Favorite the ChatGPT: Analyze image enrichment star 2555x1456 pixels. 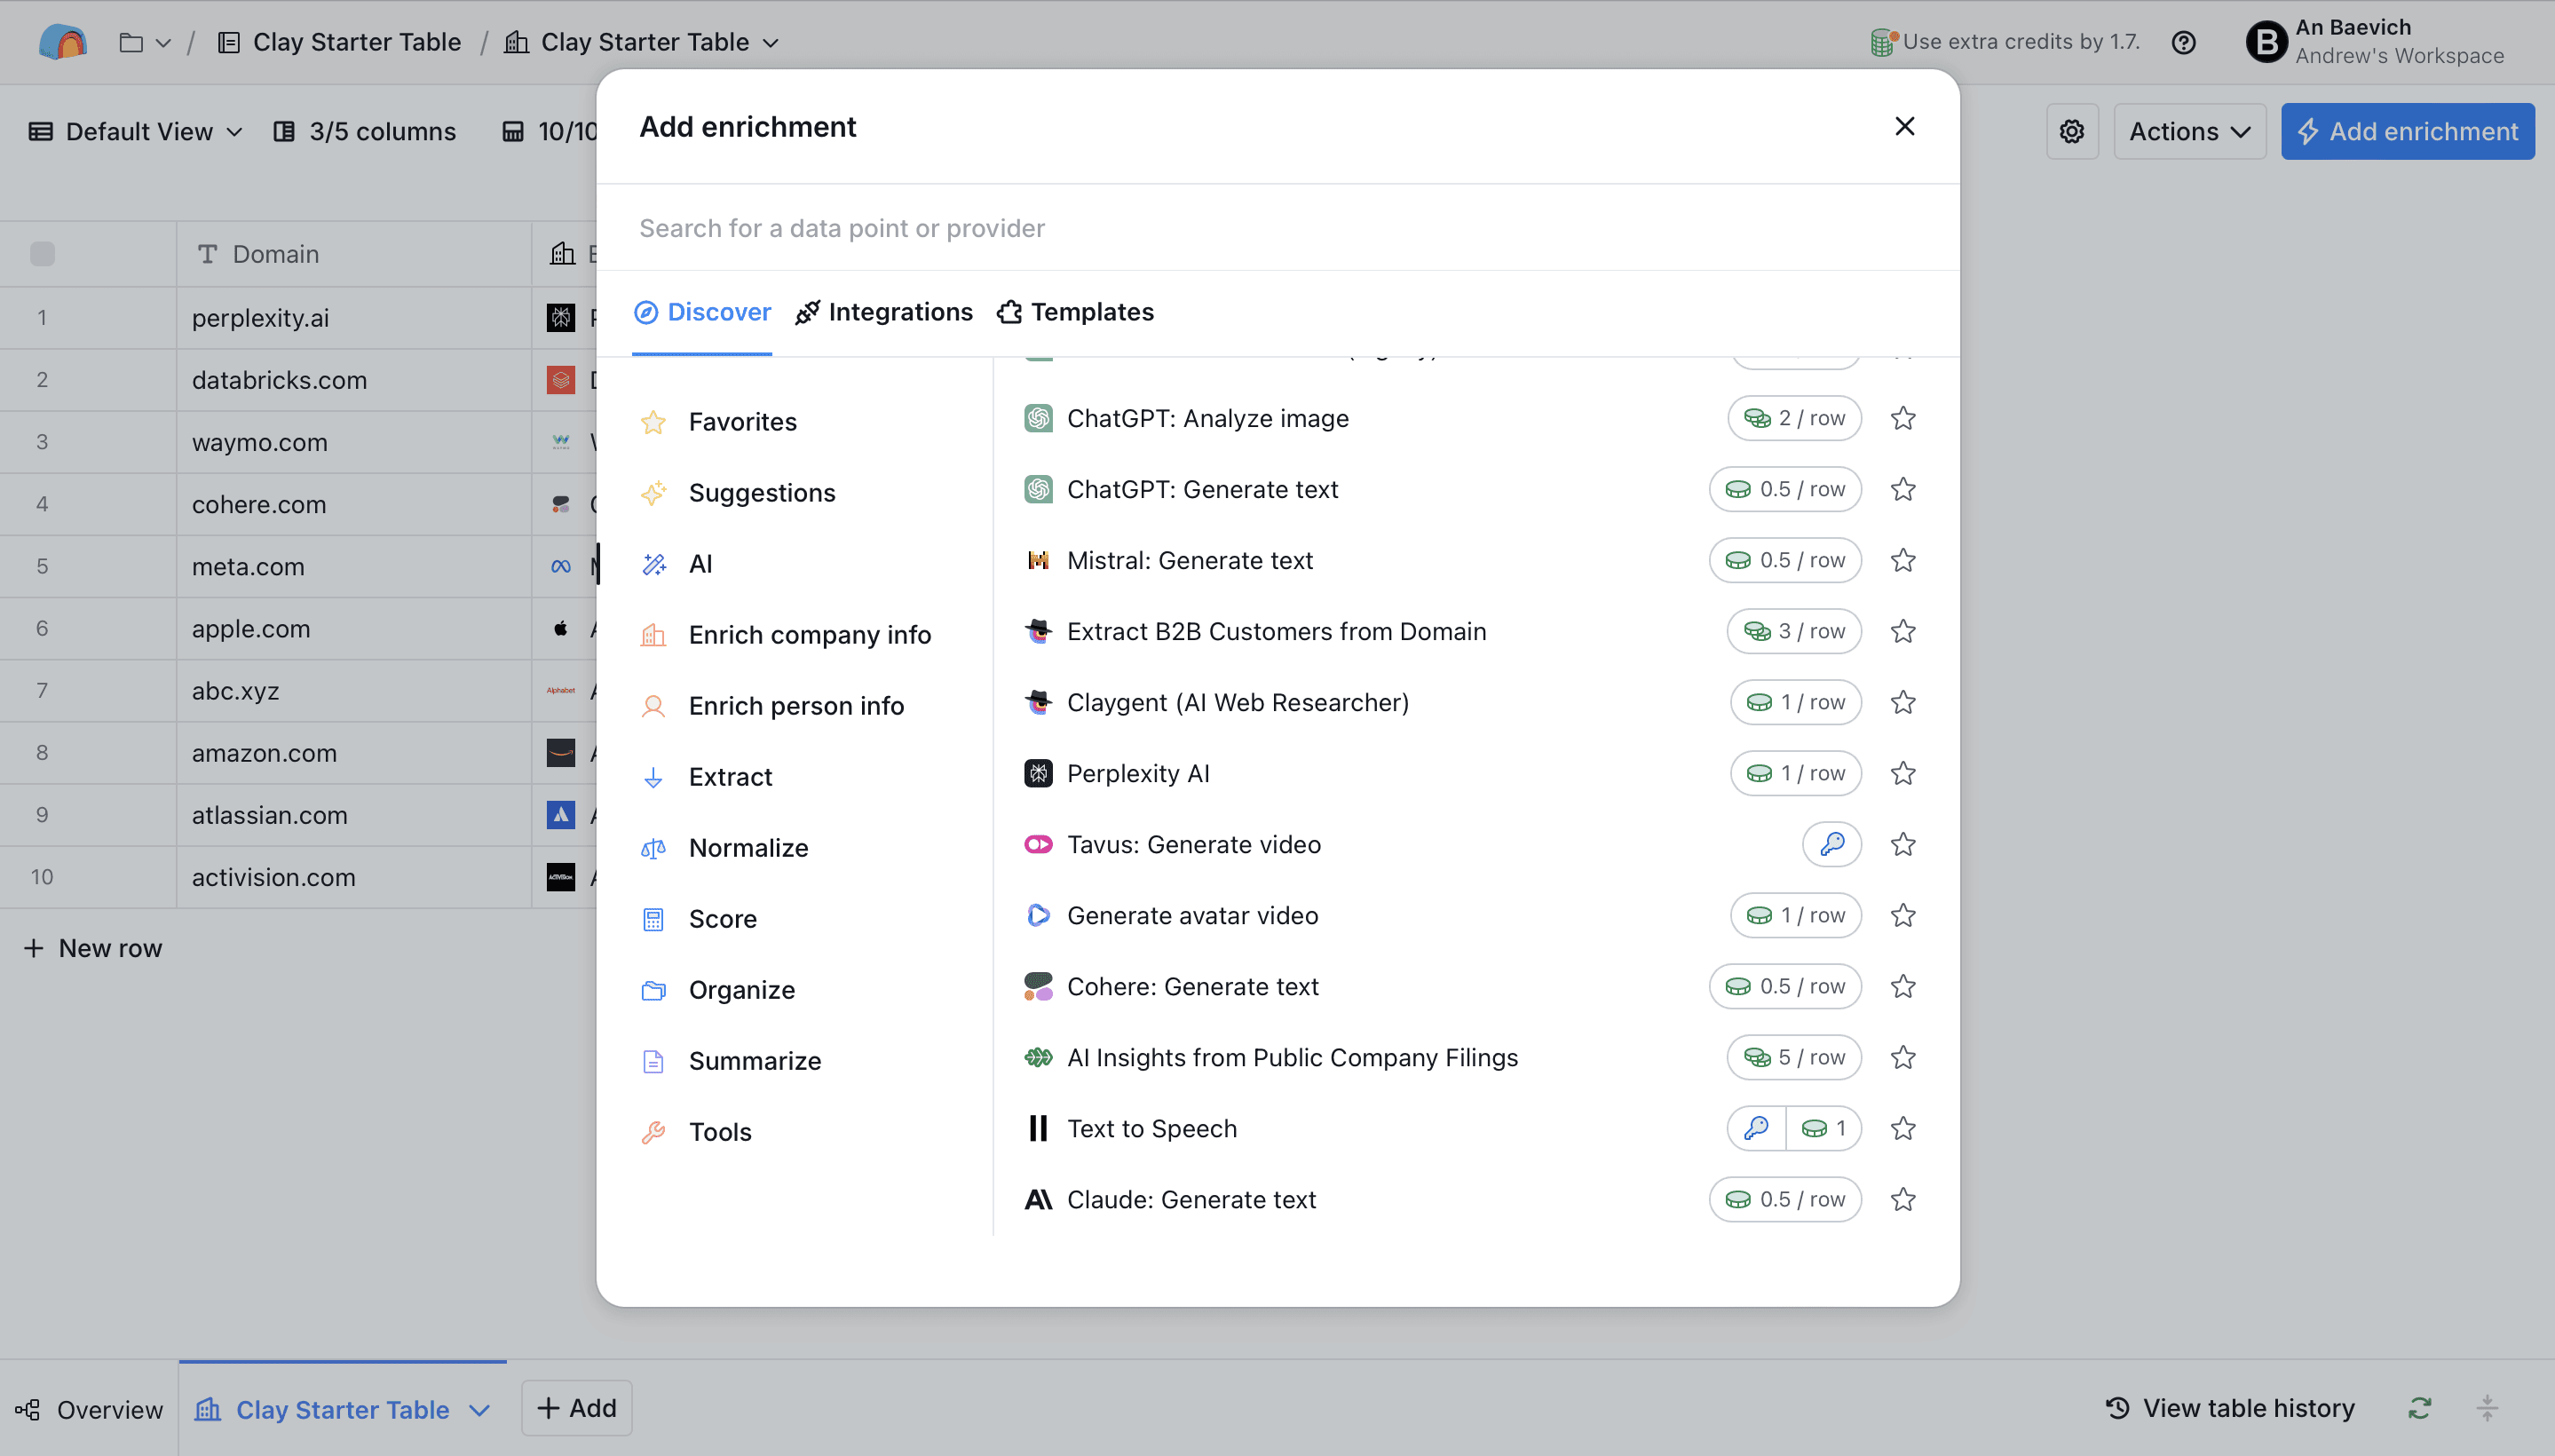point(1902,418)
